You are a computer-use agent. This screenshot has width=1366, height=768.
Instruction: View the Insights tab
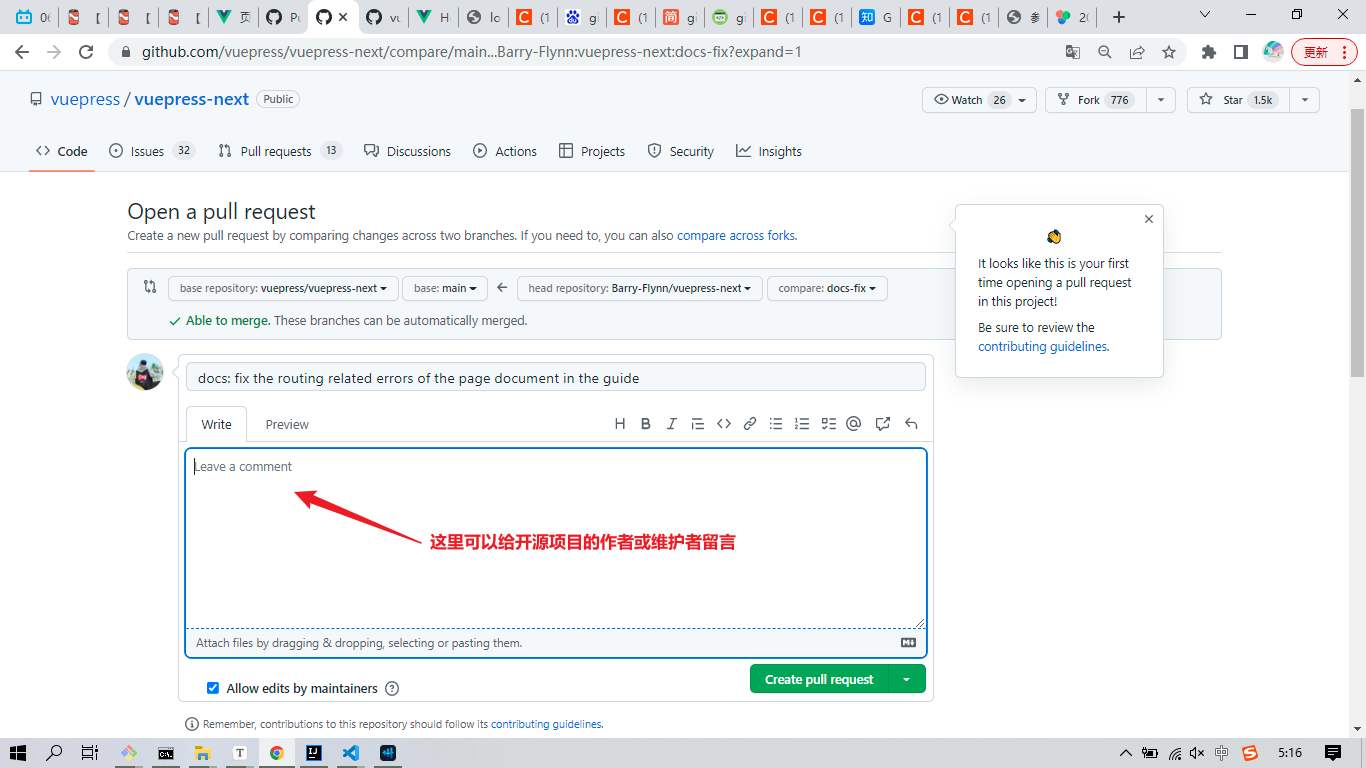point(769,151)
